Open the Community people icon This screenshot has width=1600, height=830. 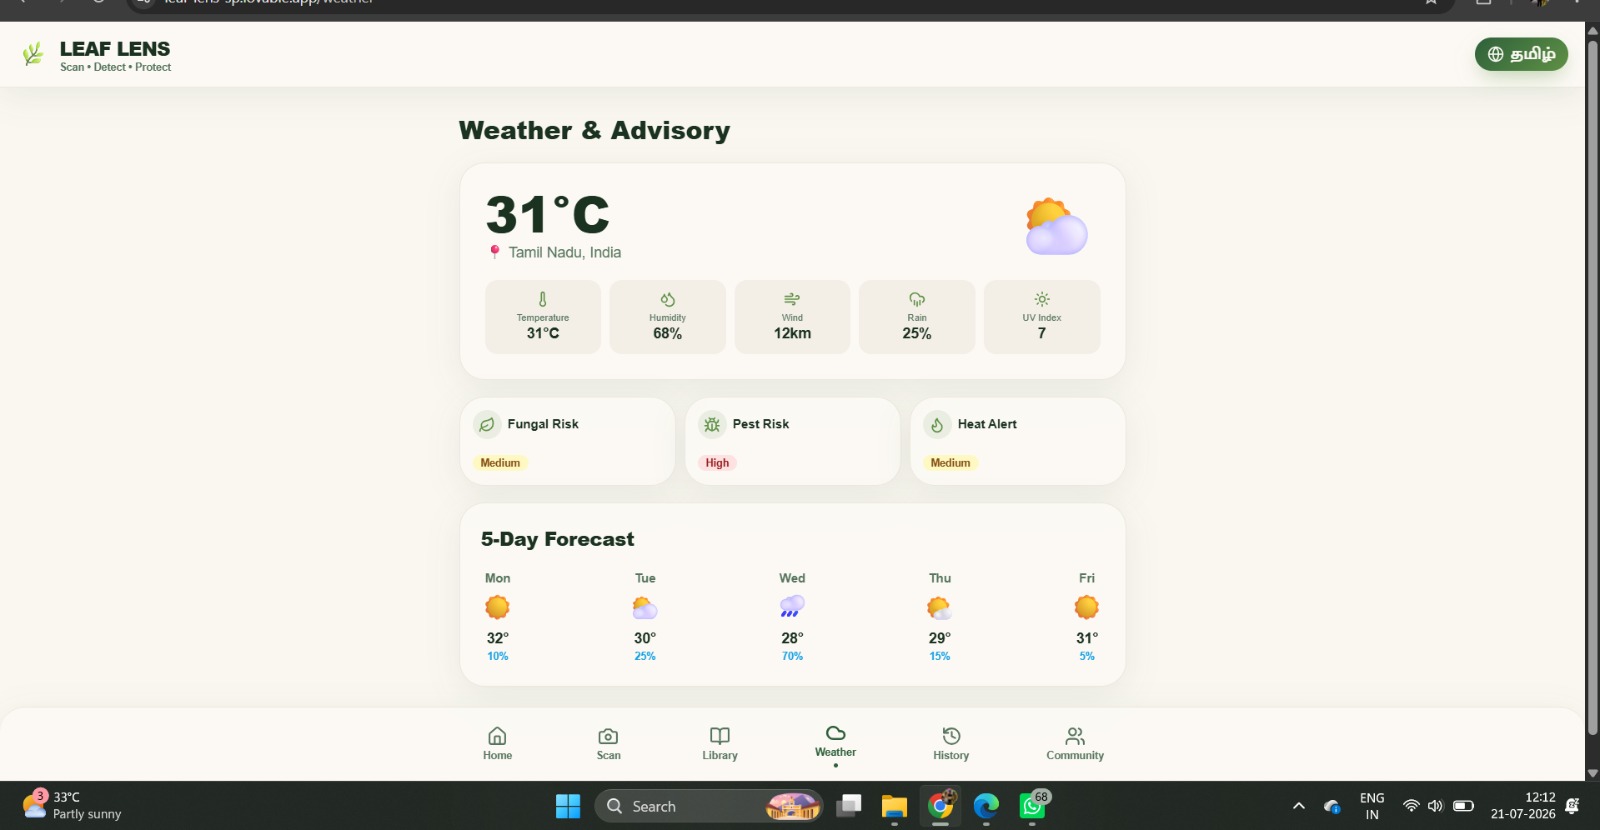tap(1075, 736)
